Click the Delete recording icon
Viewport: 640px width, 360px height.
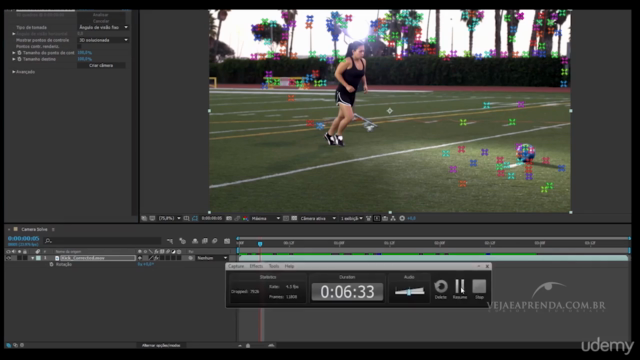point(440,287)
